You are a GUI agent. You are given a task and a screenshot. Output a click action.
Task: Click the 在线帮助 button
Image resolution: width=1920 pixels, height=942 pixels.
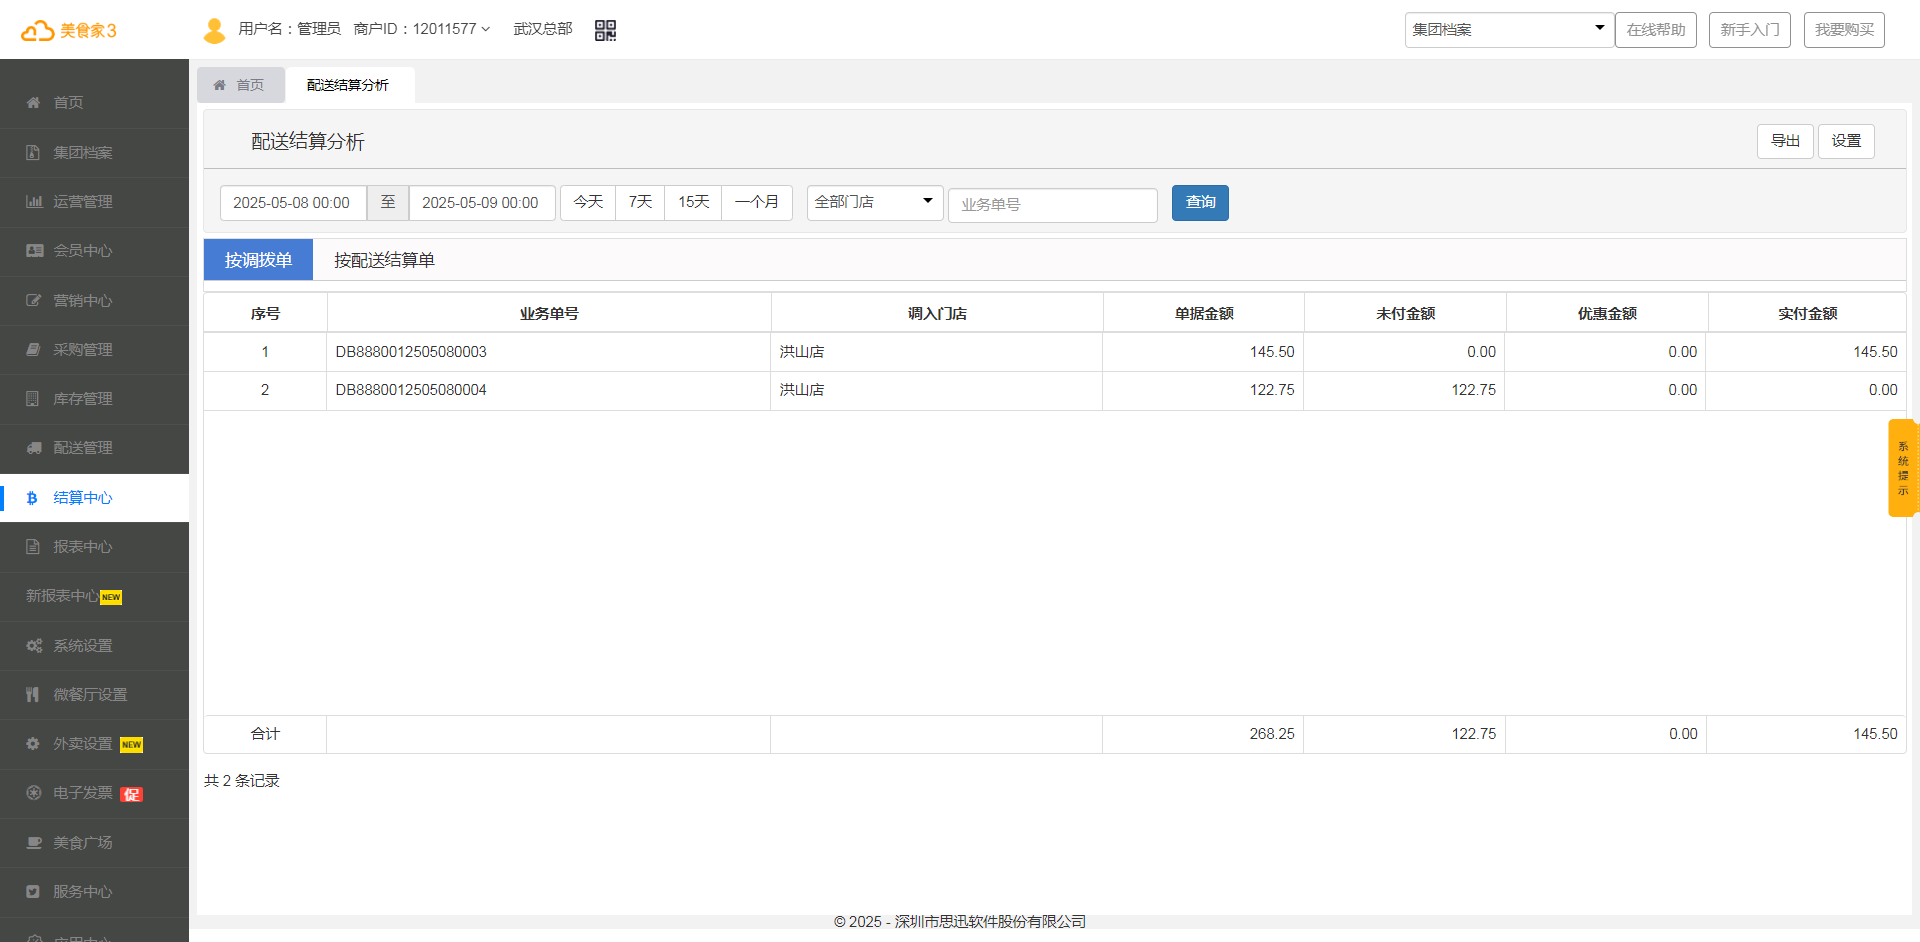(x=1656, y=30)
